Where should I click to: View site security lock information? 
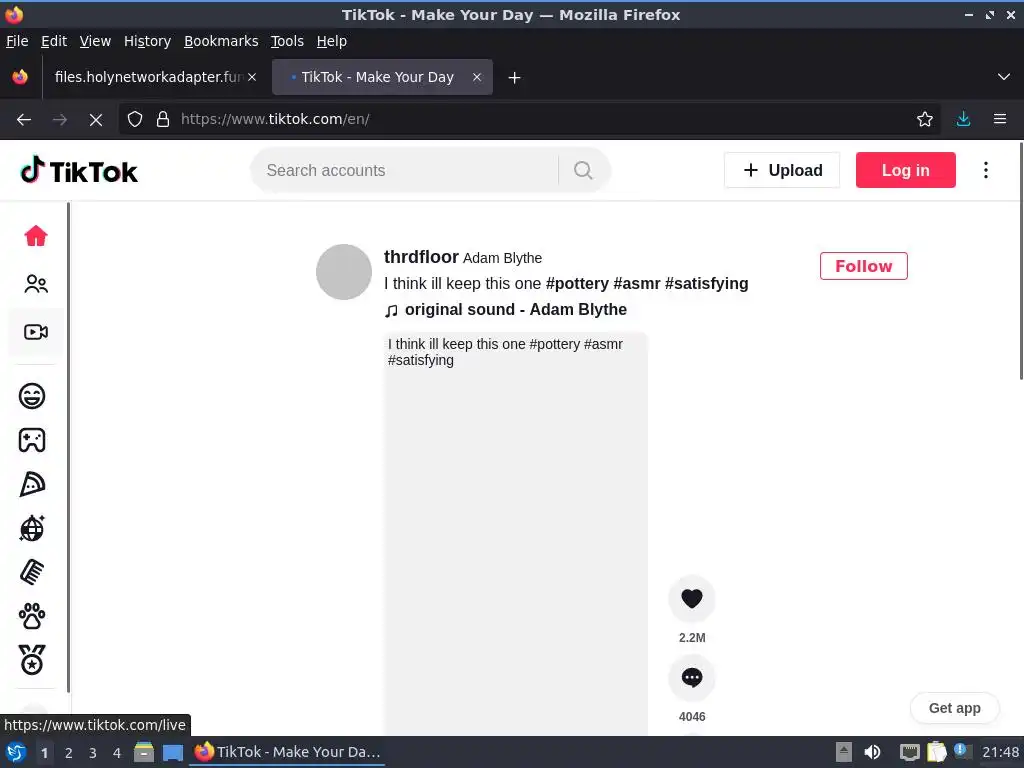point(163,119)
